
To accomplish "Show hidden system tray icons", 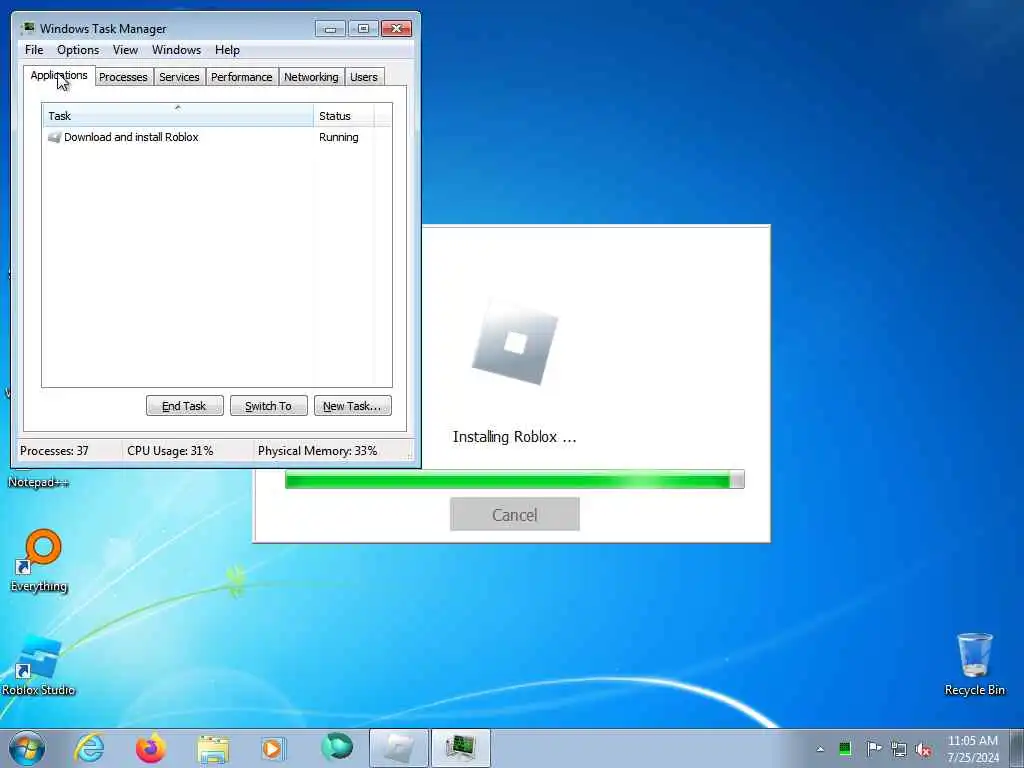I will [820, 749].
